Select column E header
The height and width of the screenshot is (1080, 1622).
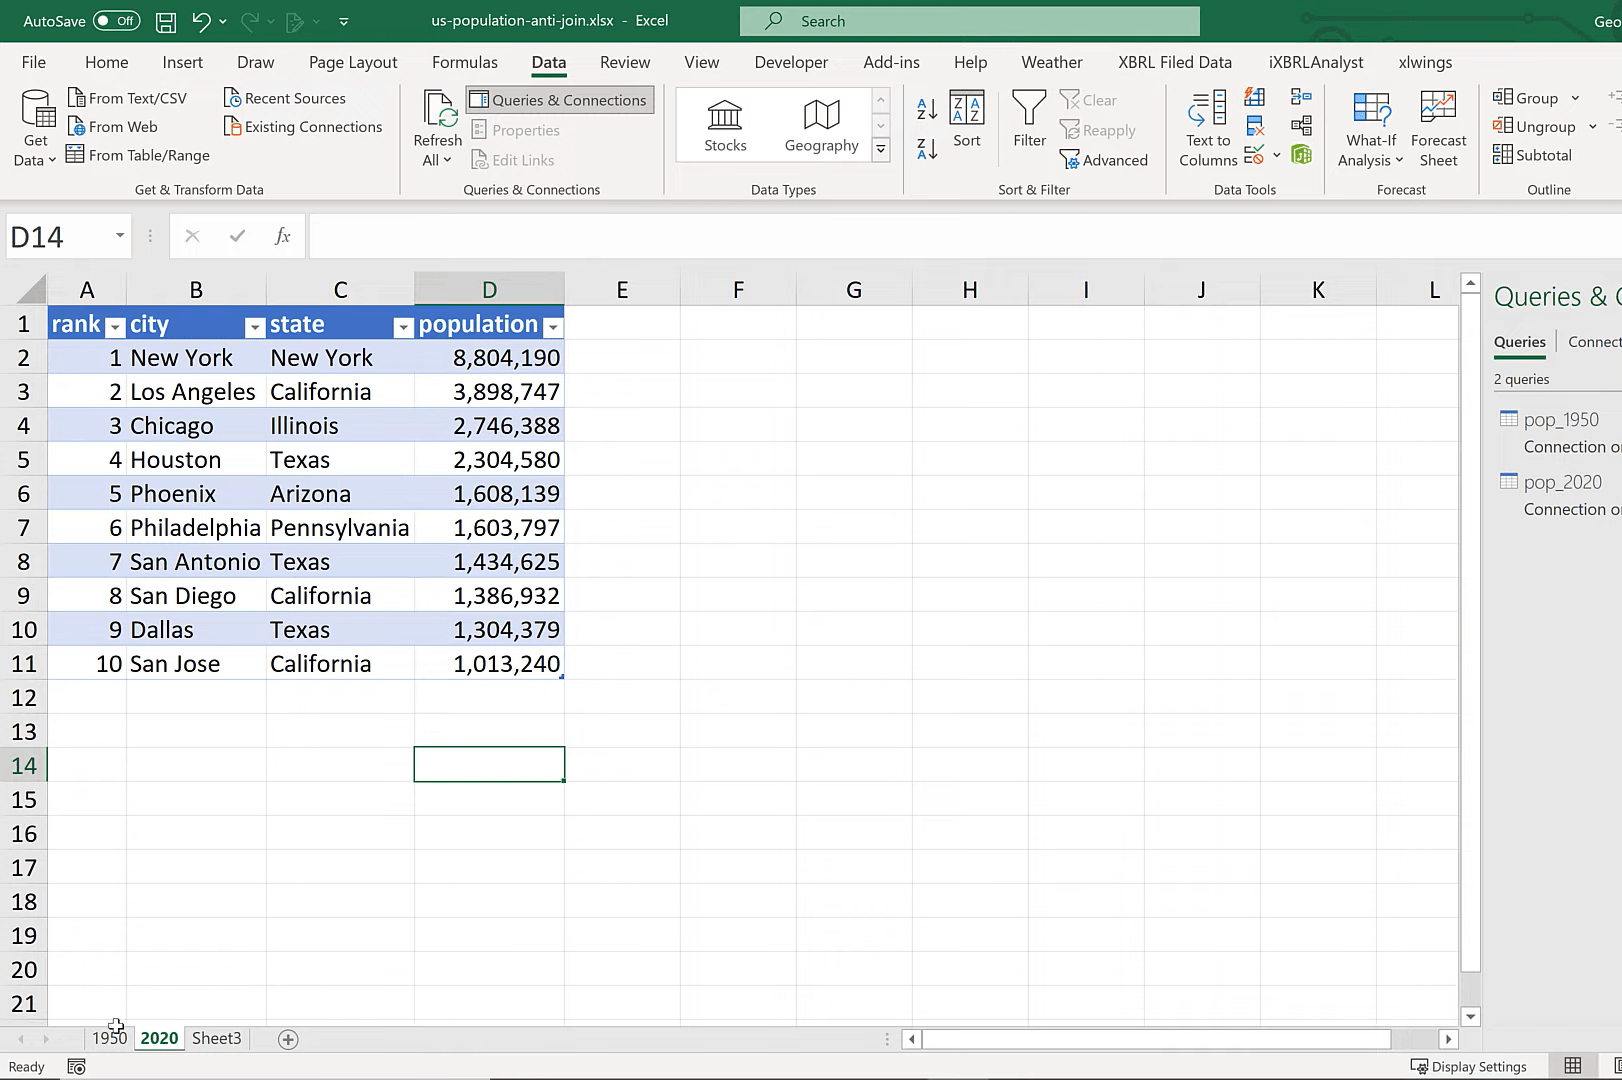(622, 290)
